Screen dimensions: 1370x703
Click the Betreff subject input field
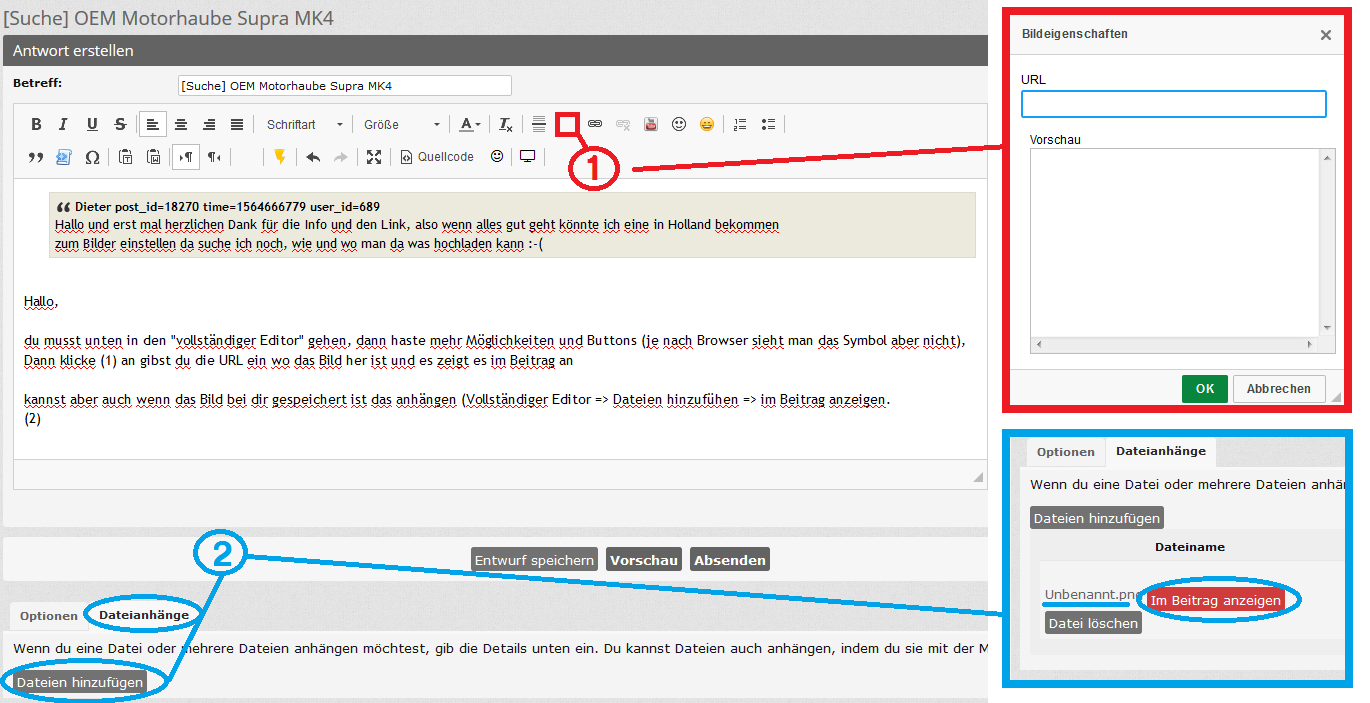[x=344, y=86]
